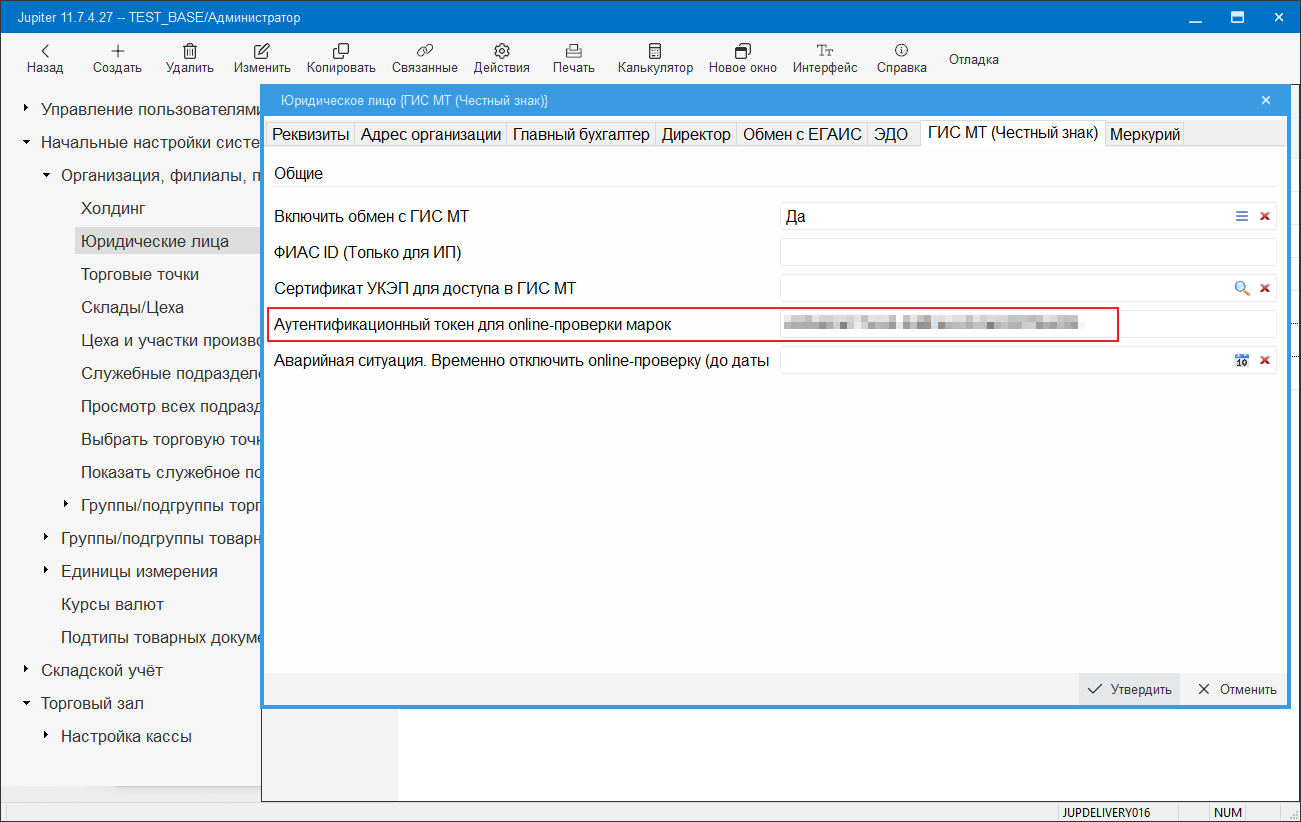Launch the Калькулятор tool
Screen dimensions: 1301x822
tap(655, 59)
